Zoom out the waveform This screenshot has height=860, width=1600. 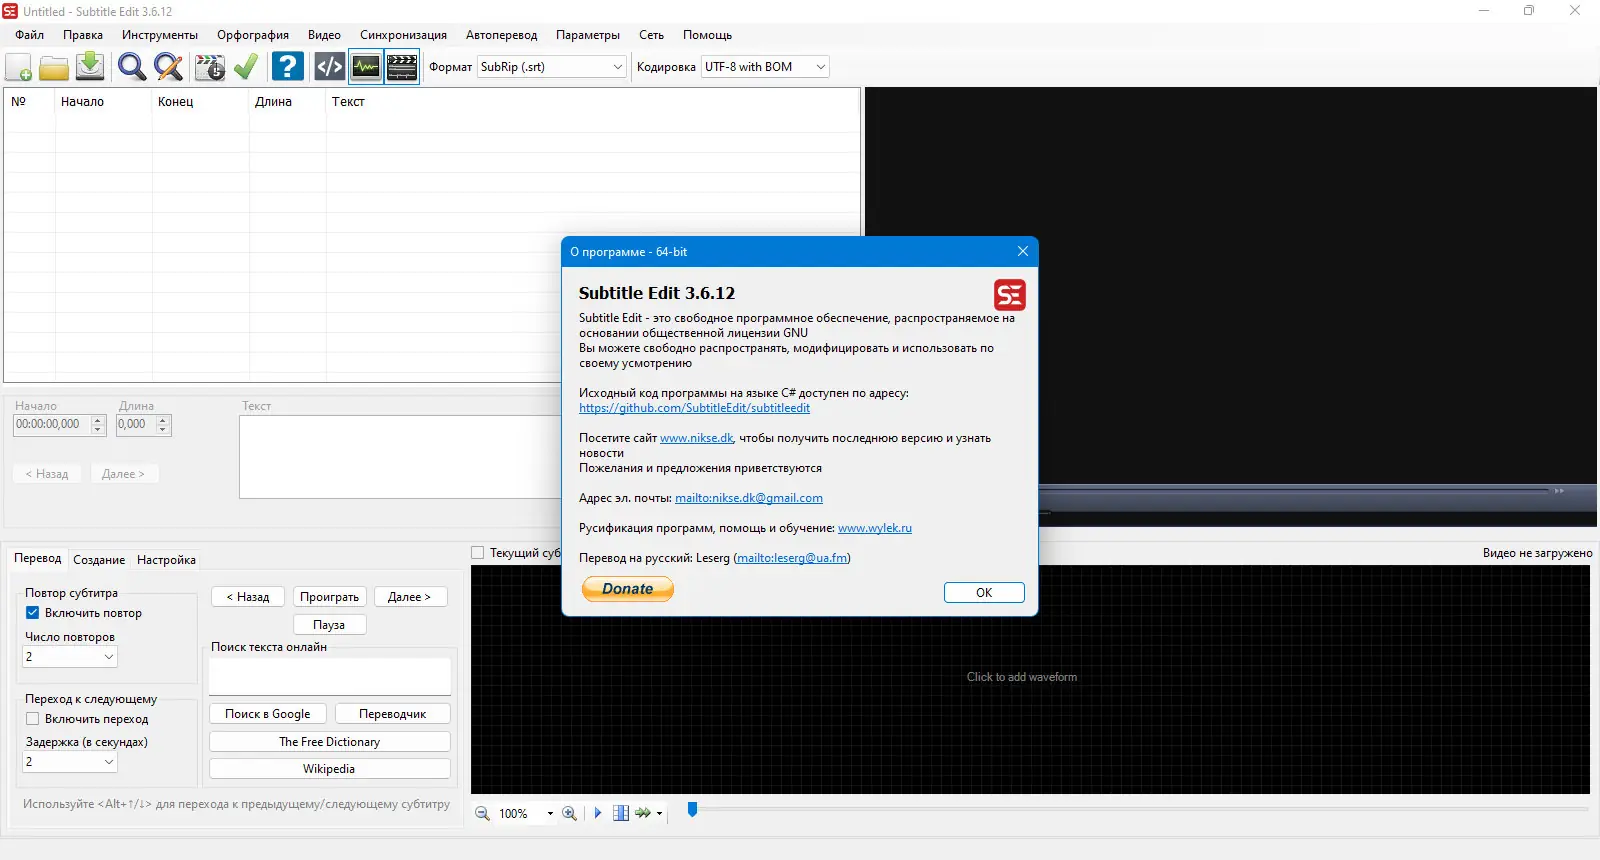[x=482, y=813]
